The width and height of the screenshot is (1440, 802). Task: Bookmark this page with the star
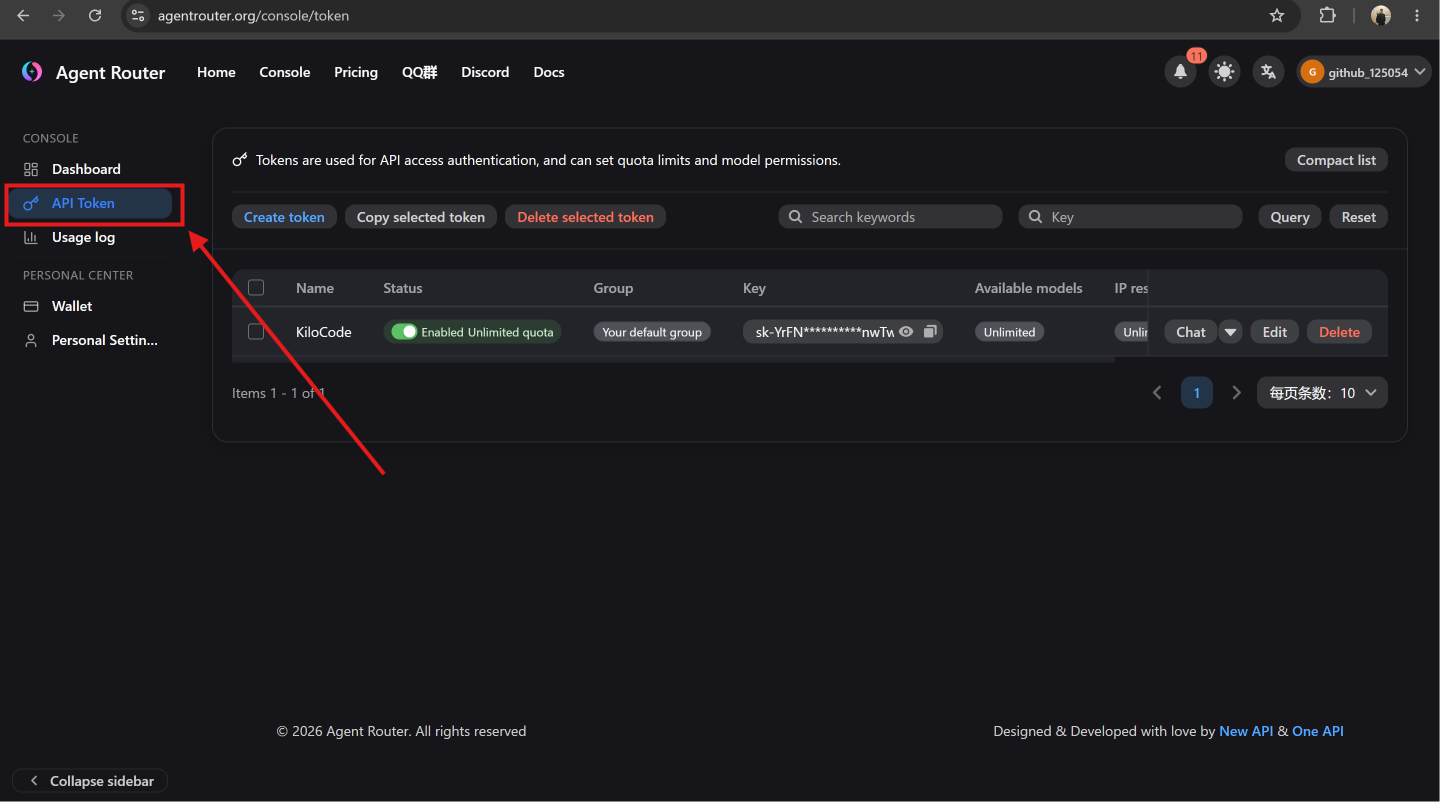tap(1277, 16)
